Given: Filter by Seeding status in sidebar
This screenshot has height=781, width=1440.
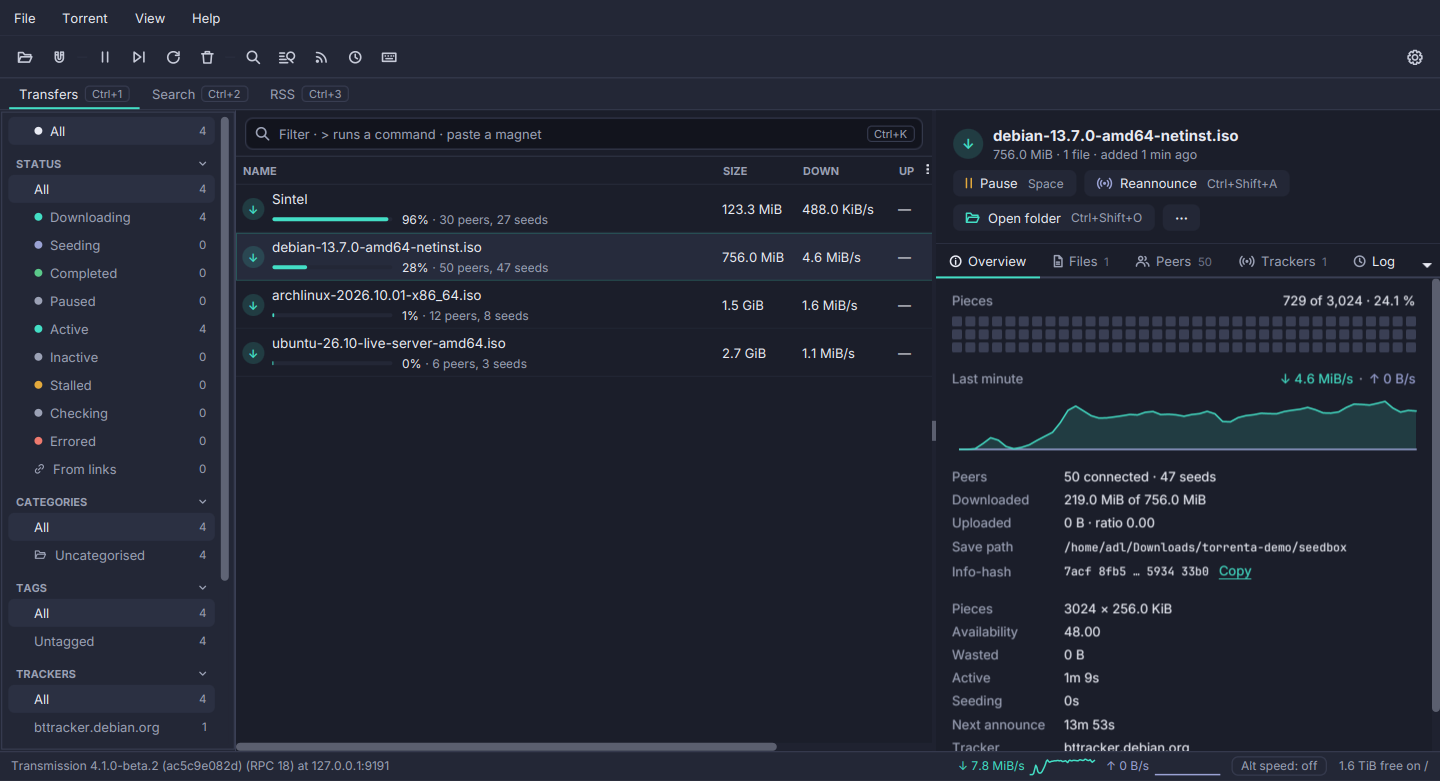Looking at the screenshot, I should point(111,245).
